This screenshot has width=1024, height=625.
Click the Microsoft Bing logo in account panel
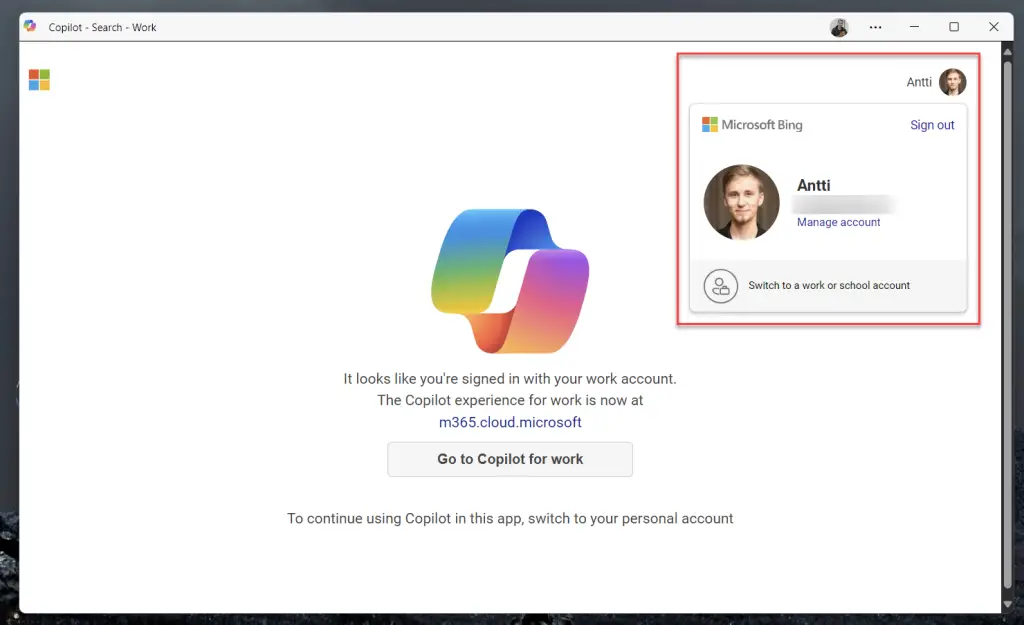[x=752, y=125]
